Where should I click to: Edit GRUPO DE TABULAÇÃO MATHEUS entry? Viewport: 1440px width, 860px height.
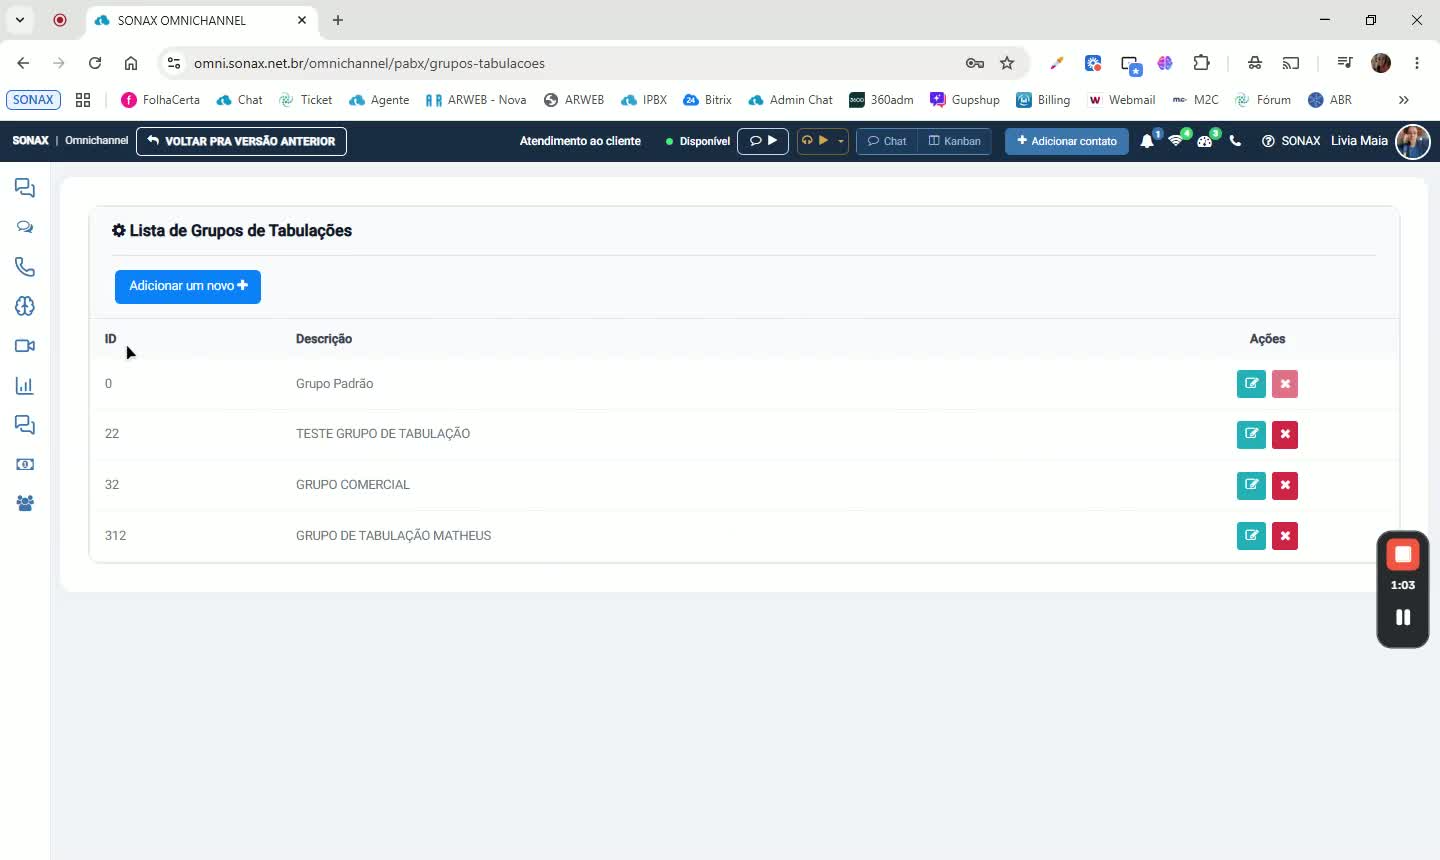(1251, 536)
